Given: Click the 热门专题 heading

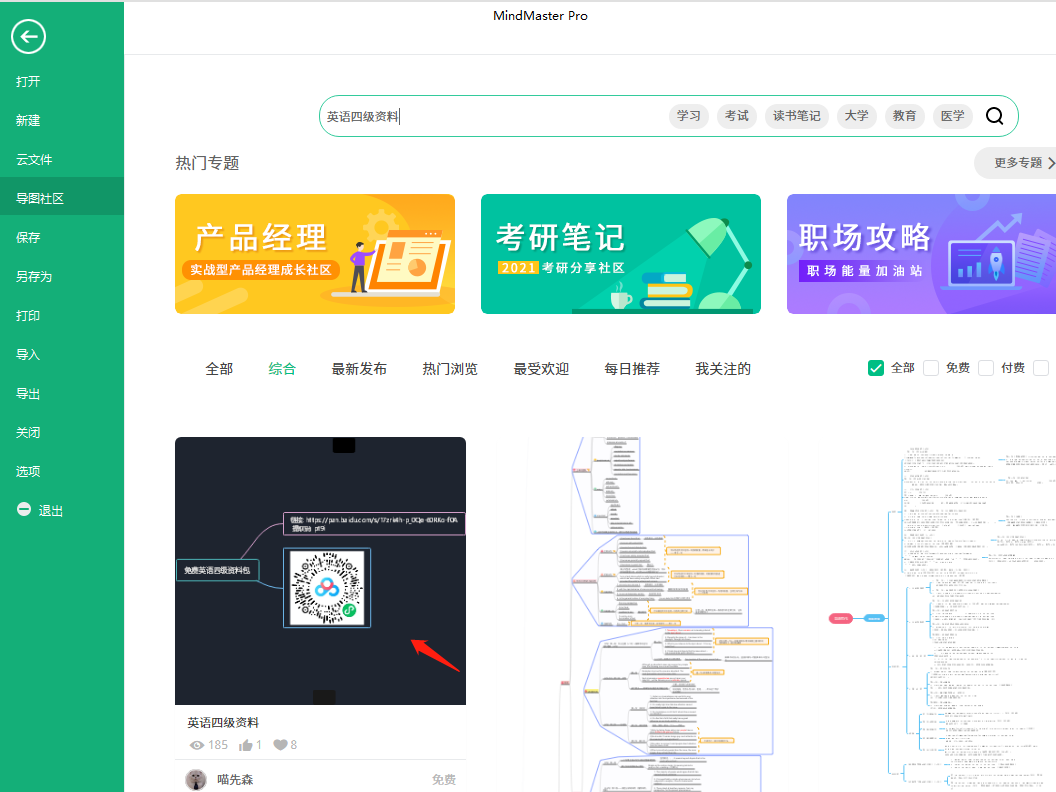Looking at the screenshot, I should (207, 163).
